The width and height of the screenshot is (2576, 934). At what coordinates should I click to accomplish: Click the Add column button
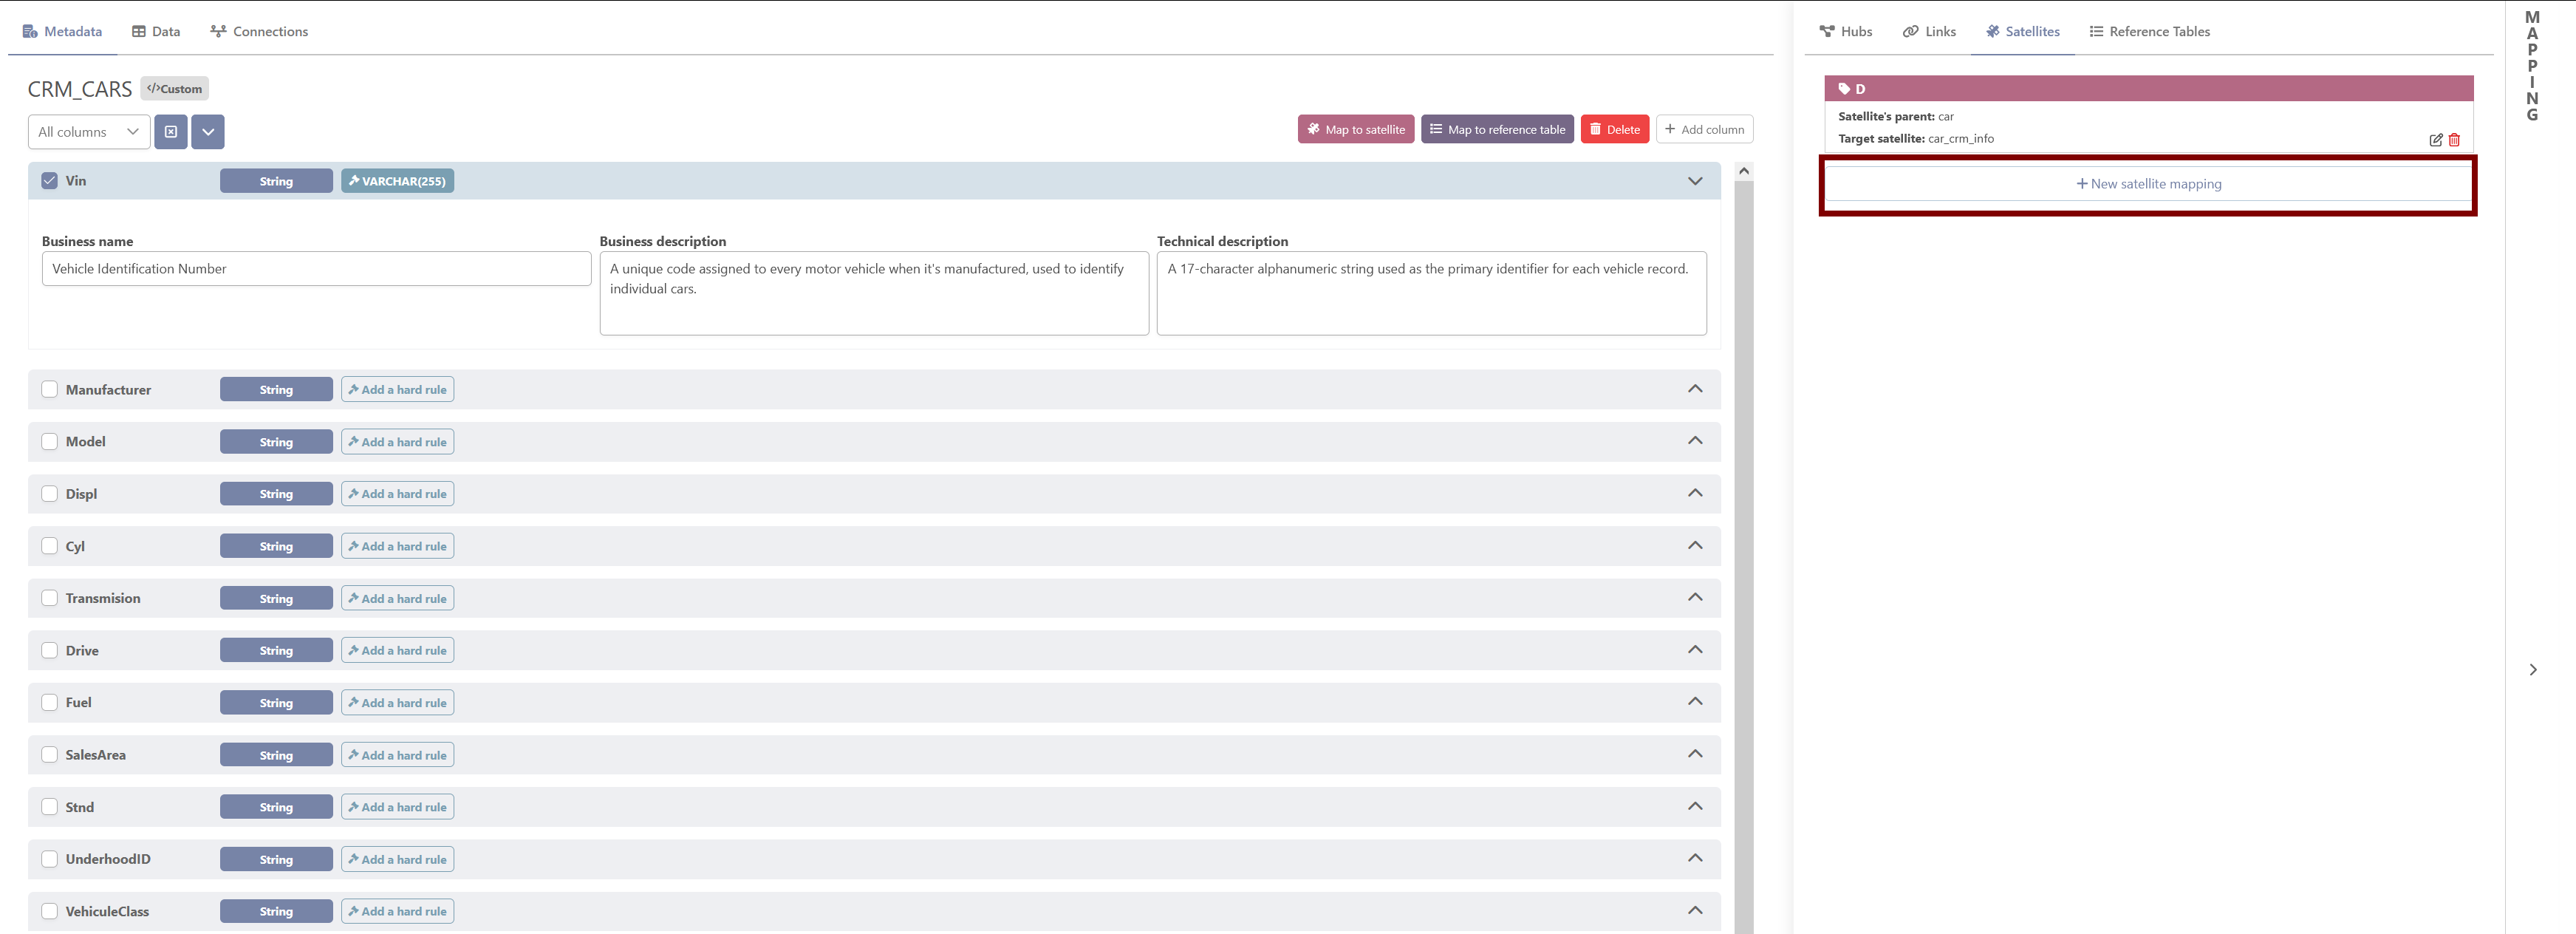pos(1704,129)
